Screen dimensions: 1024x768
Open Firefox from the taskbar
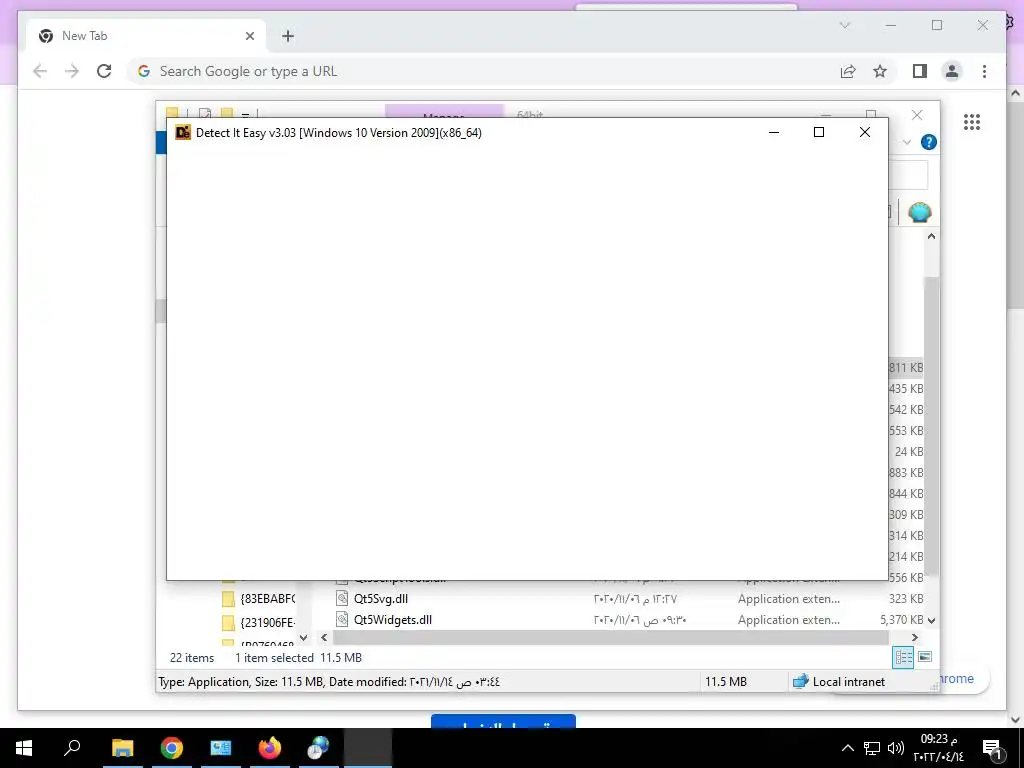click(x=270, y=748)
